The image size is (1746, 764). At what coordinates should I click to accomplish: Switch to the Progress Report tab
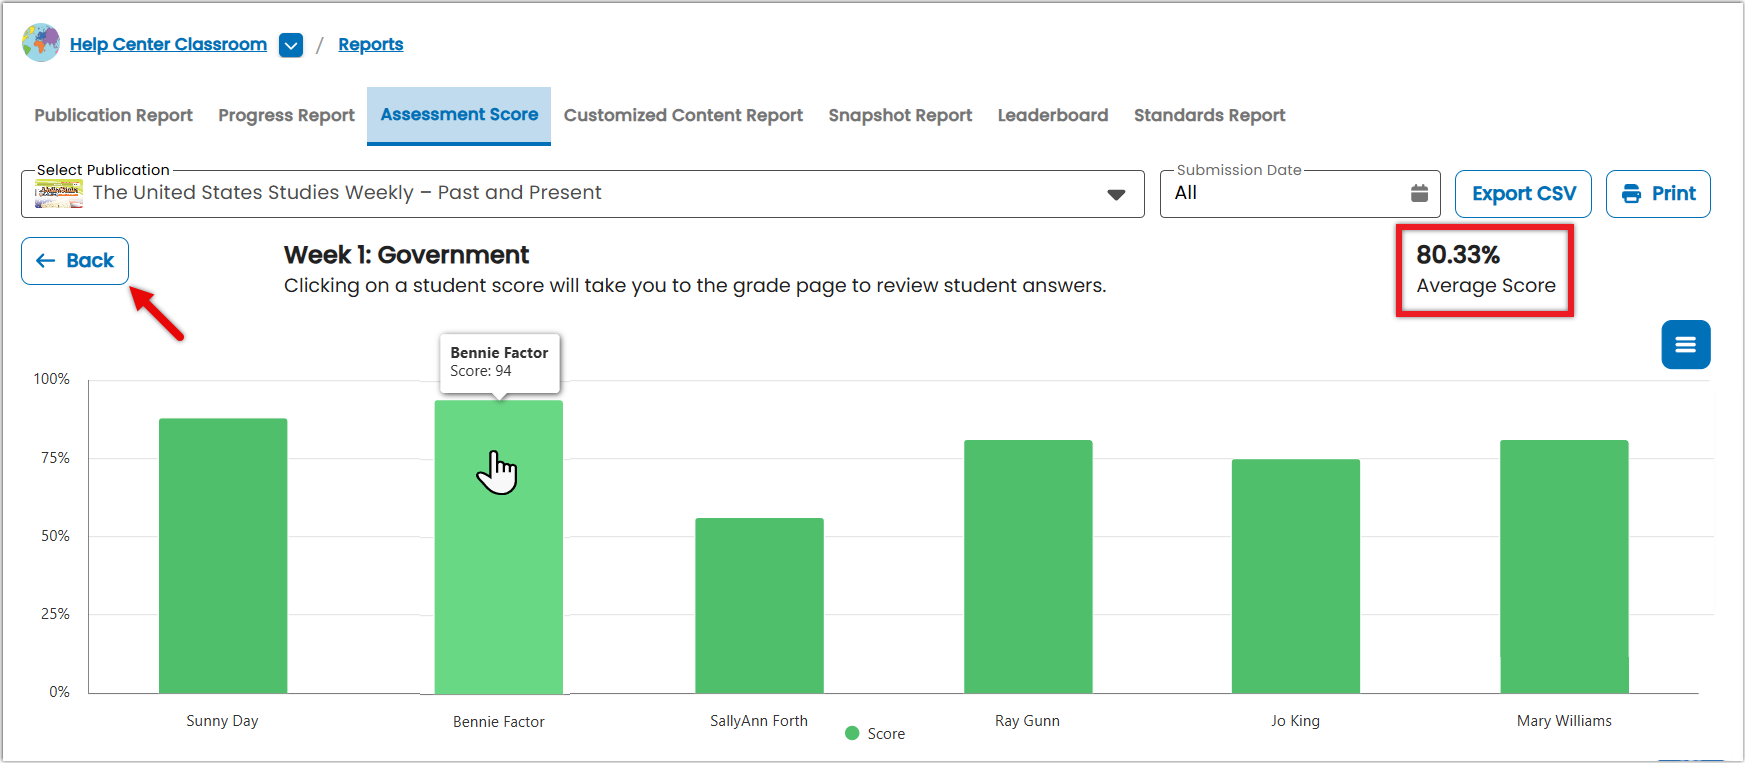tap(287, 116)
